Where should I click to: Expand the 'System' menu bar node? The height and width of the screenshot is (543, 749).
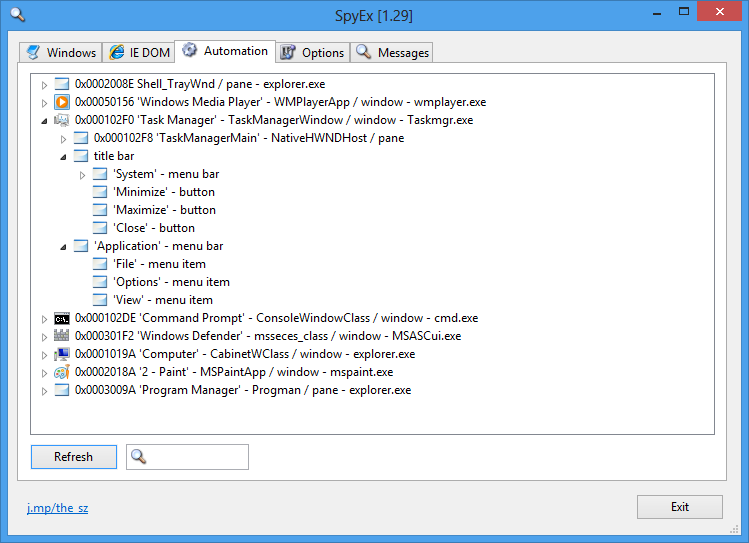coord(83,175)
